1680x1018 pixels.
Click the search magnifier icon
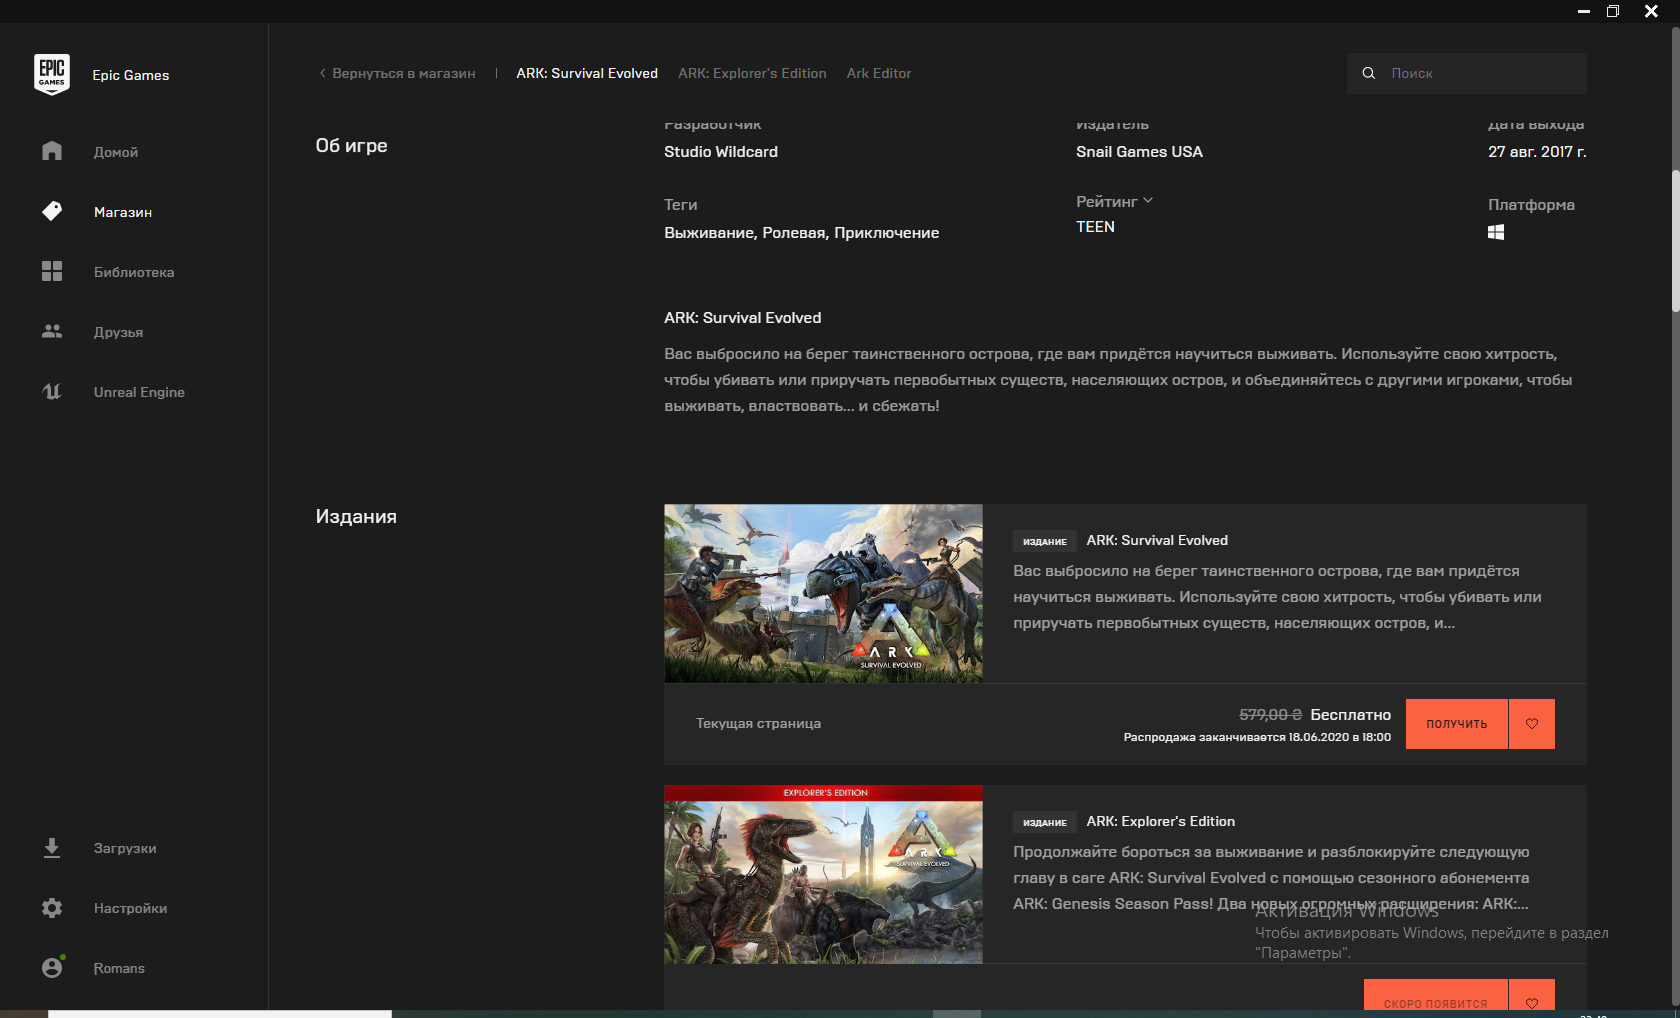pos(1369,73)
